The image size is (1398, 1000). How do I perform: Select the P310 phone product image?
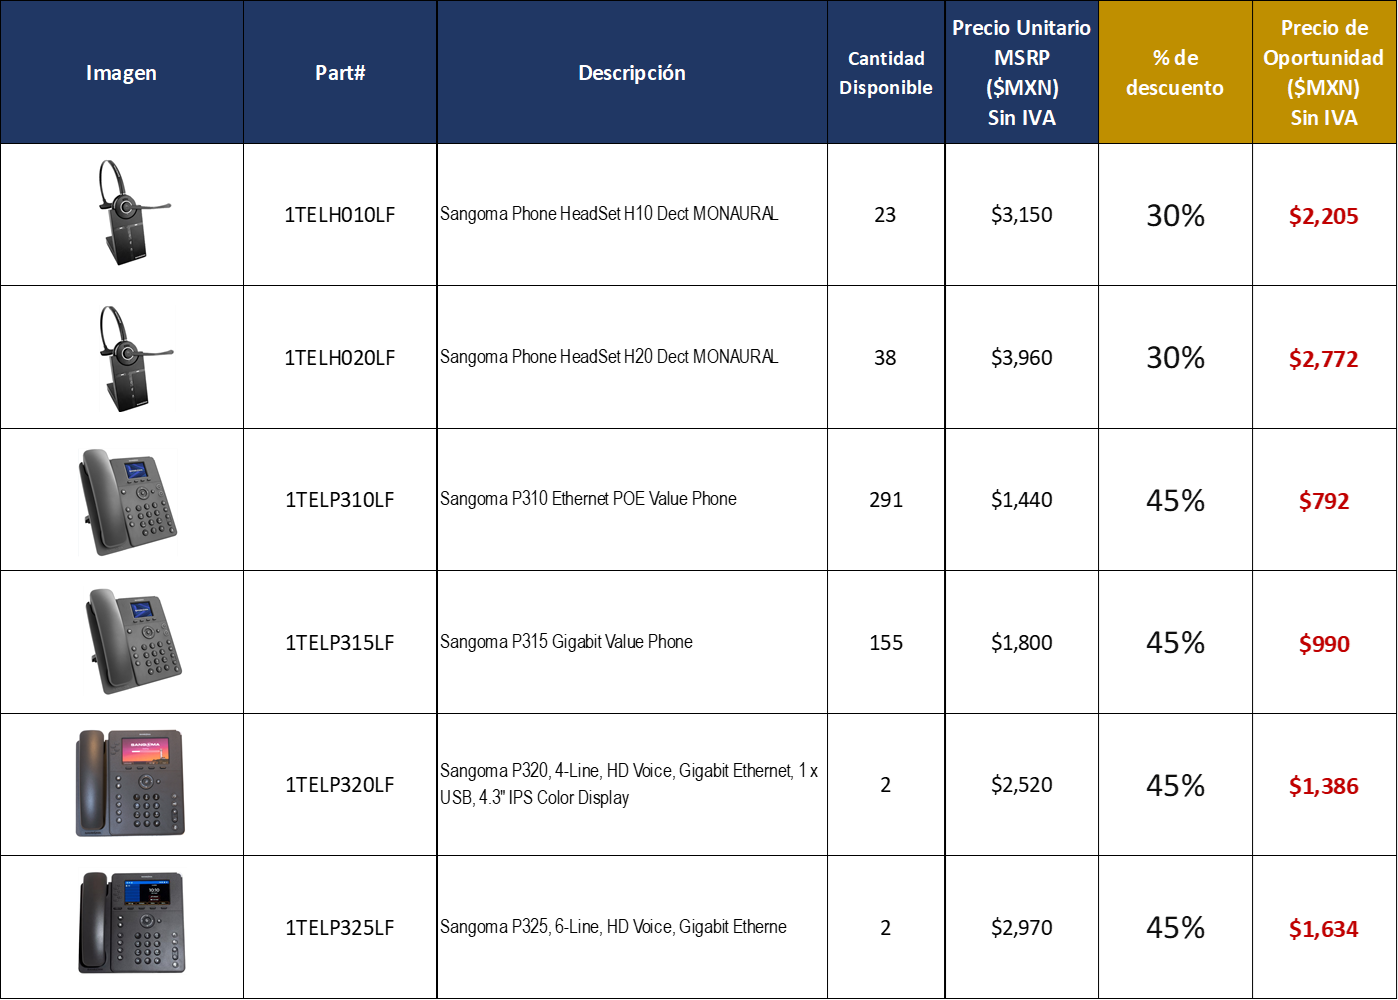127,502
